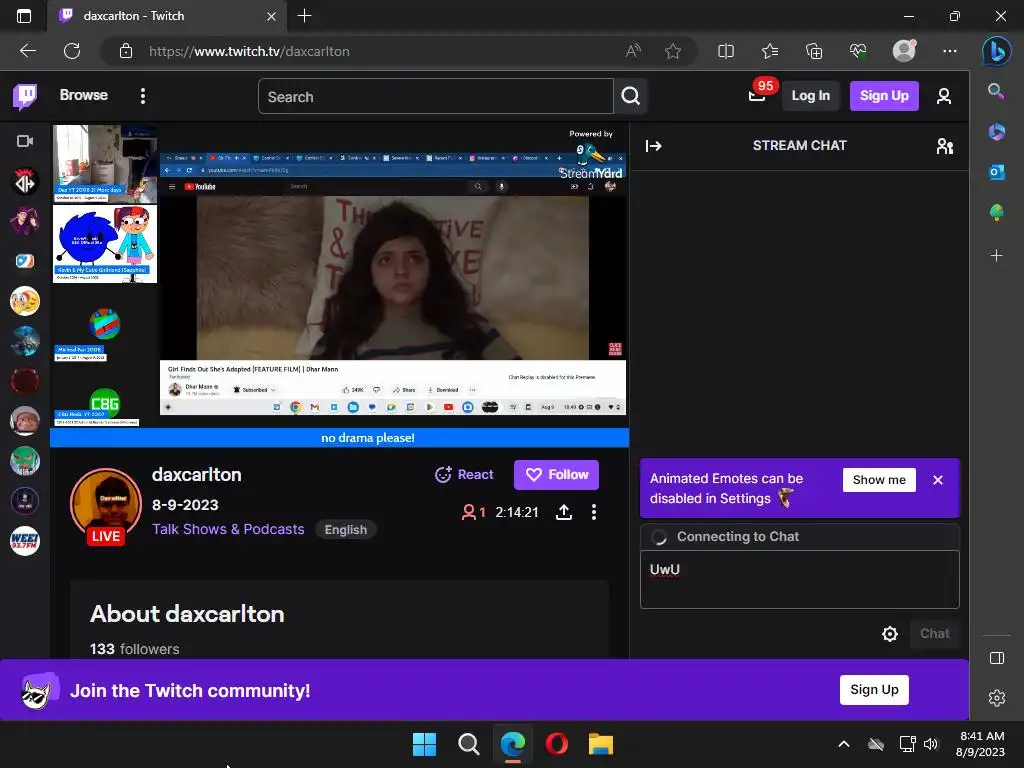Viewport: 1024px width, 768px height.
Task: Open Read aloud in address bar
Action: pyautogui.click(x=633, y=51)
